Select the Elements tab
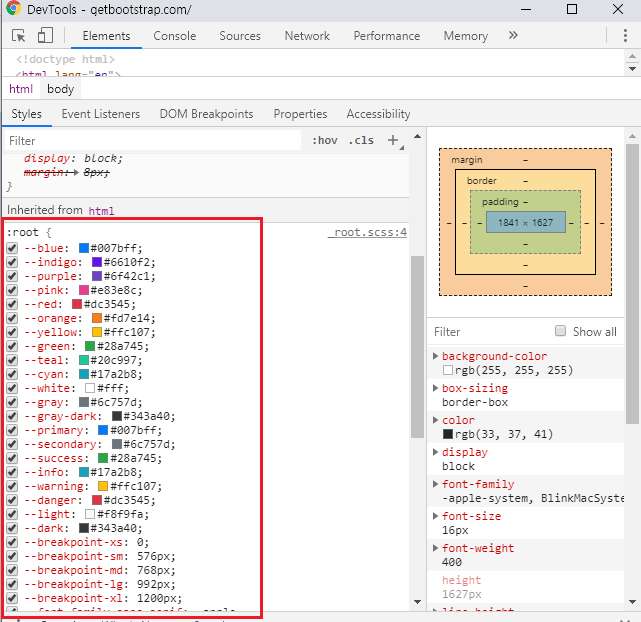This screenshot has width=641, height=622. 106,36
